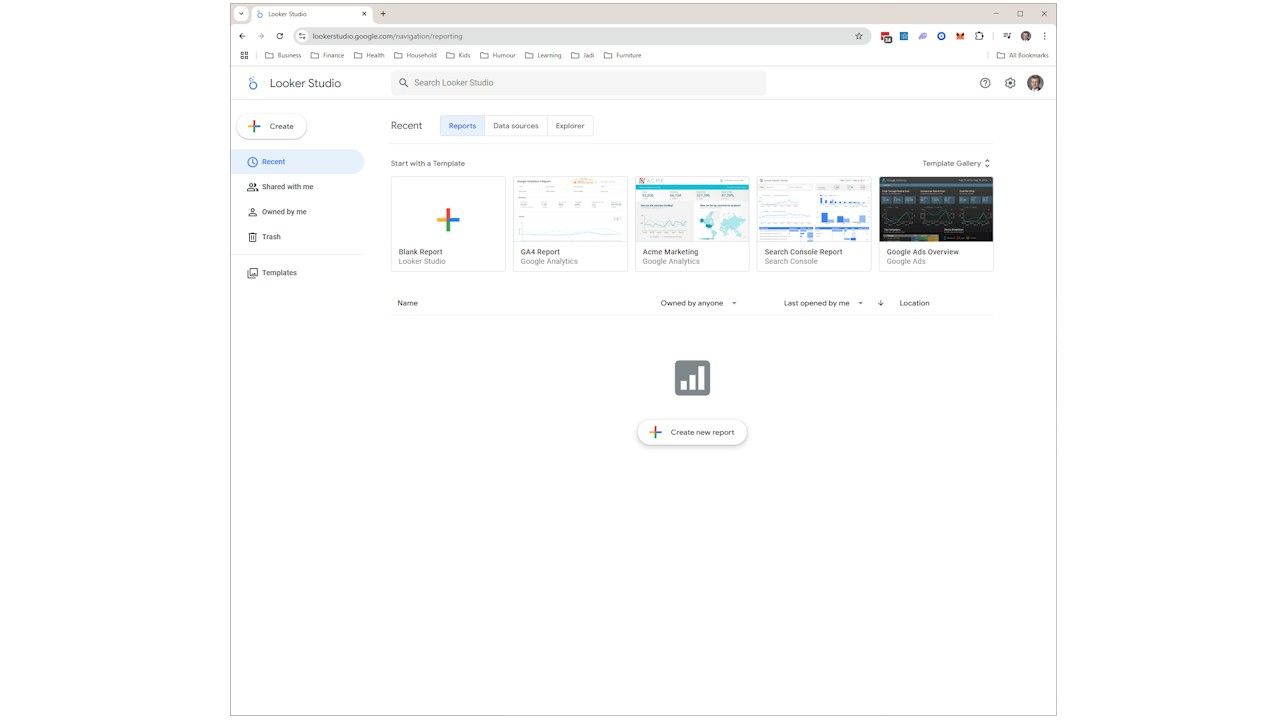Open the Furniture bookmarks folder

tap(622, 55)
